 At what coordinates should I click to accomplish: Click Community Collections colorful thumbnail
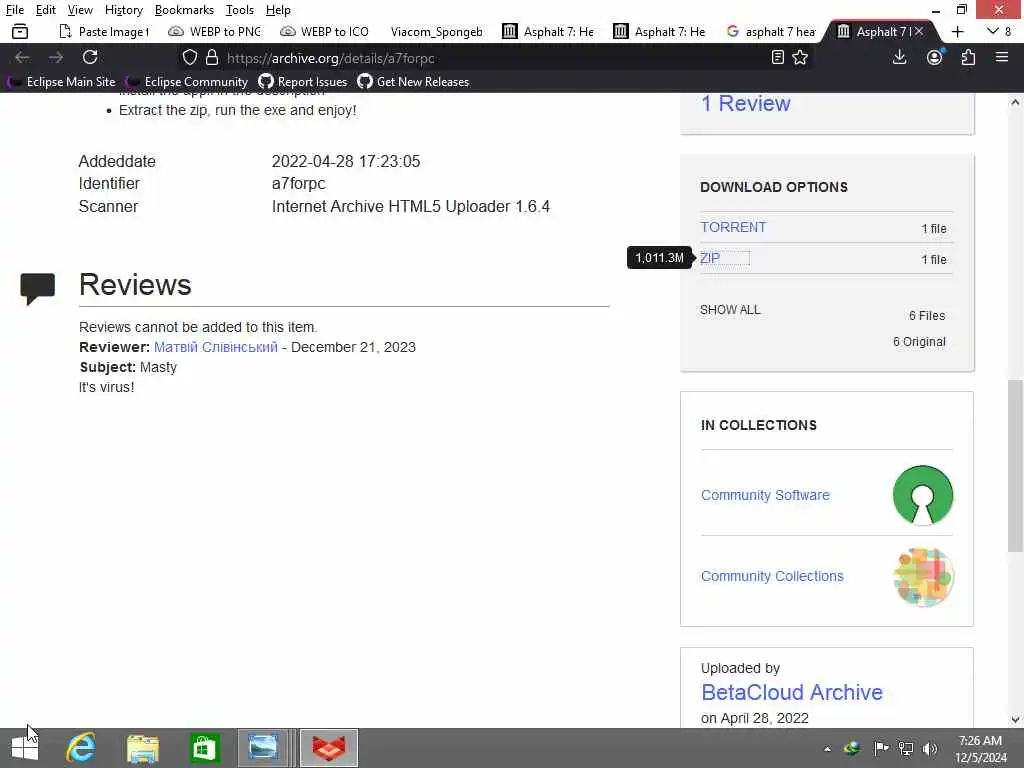click(x=923, y=577)
